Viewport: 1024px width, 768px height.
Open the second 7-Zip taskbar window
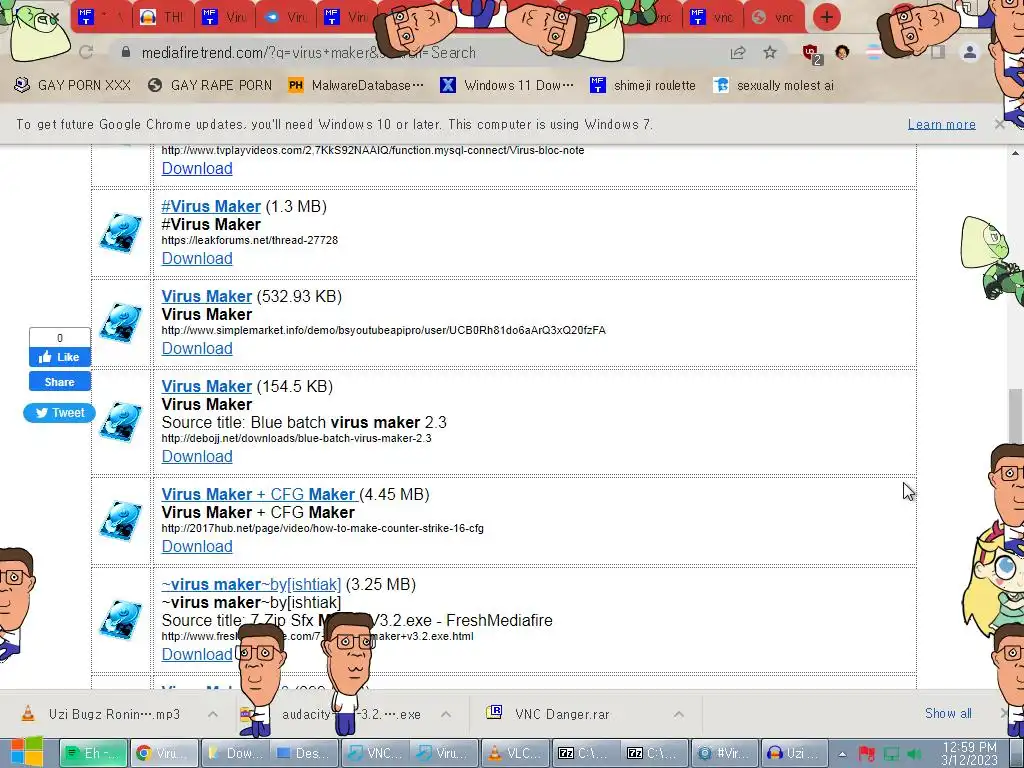[x=655, y=753]
